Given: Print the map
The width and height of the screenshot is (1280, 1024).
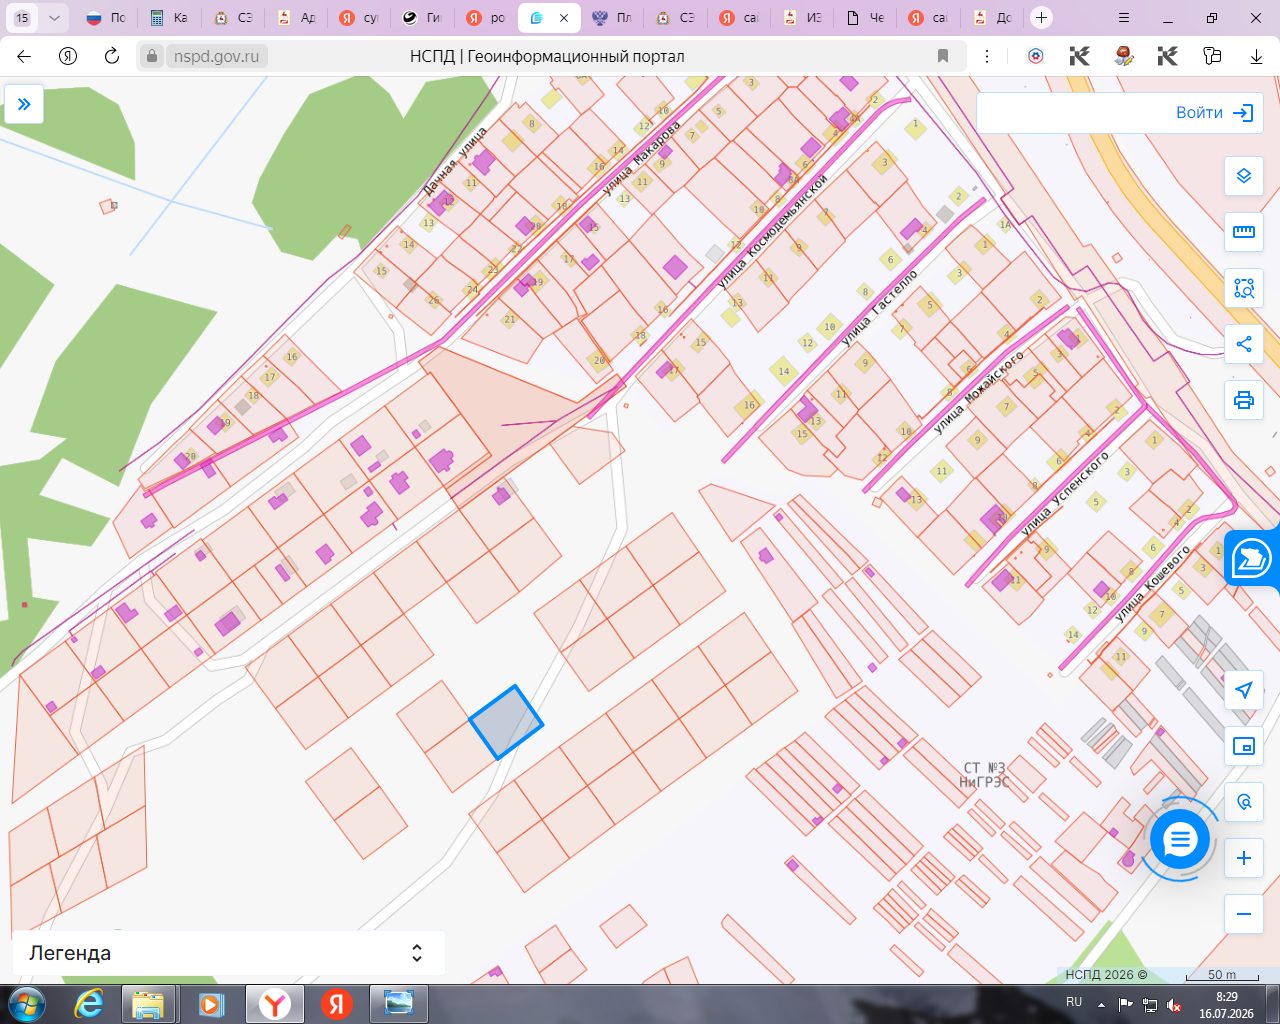Looking at the screenshot, I should [1244, 400].
